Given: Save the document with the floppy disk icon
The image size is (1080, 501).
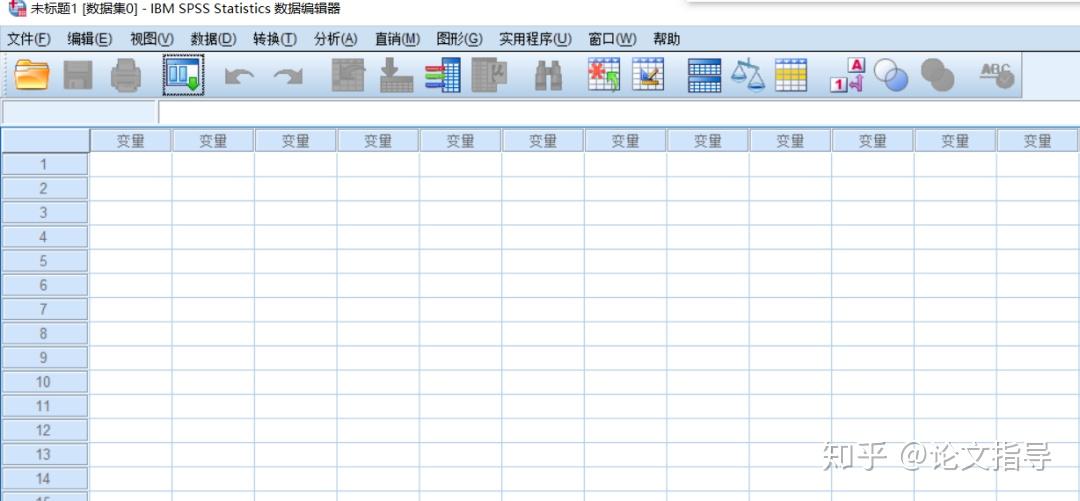Looking at the screenshot, I should click(x=78, y=75).
